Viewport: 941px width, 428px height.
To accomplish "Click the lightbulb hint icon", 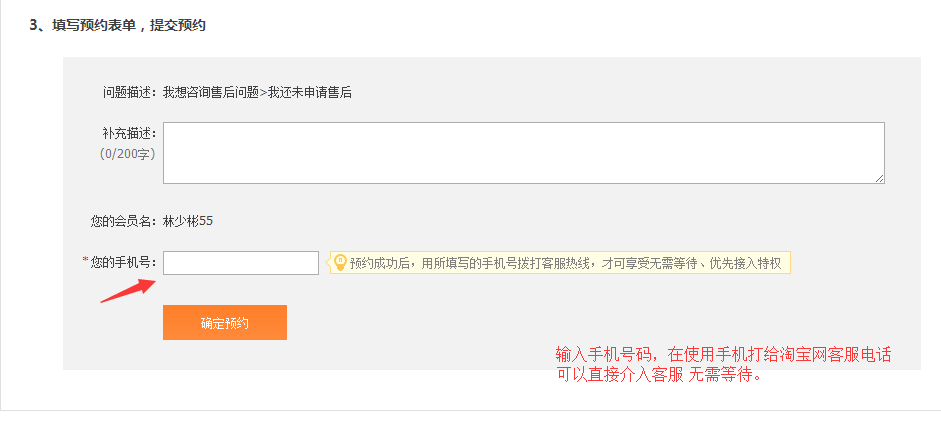I will click(x=340, y=262).
